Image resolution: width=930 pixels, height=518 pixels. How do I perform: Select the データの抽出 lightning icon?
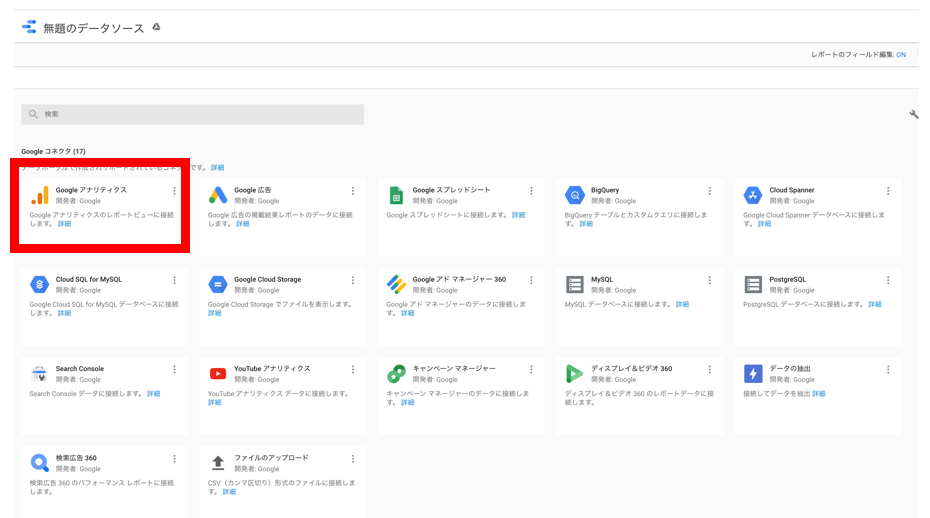point(753,374)
